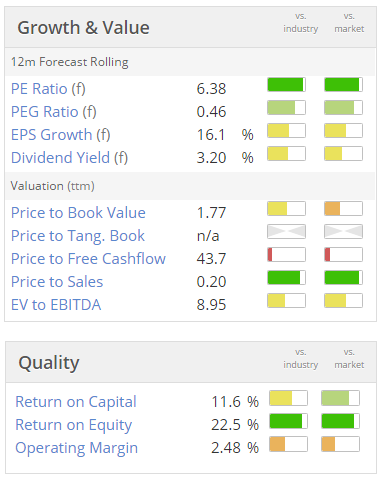Select the EV to EBITDA link
384x479 pixels.
pyautogui.click(x=56, y=305)
